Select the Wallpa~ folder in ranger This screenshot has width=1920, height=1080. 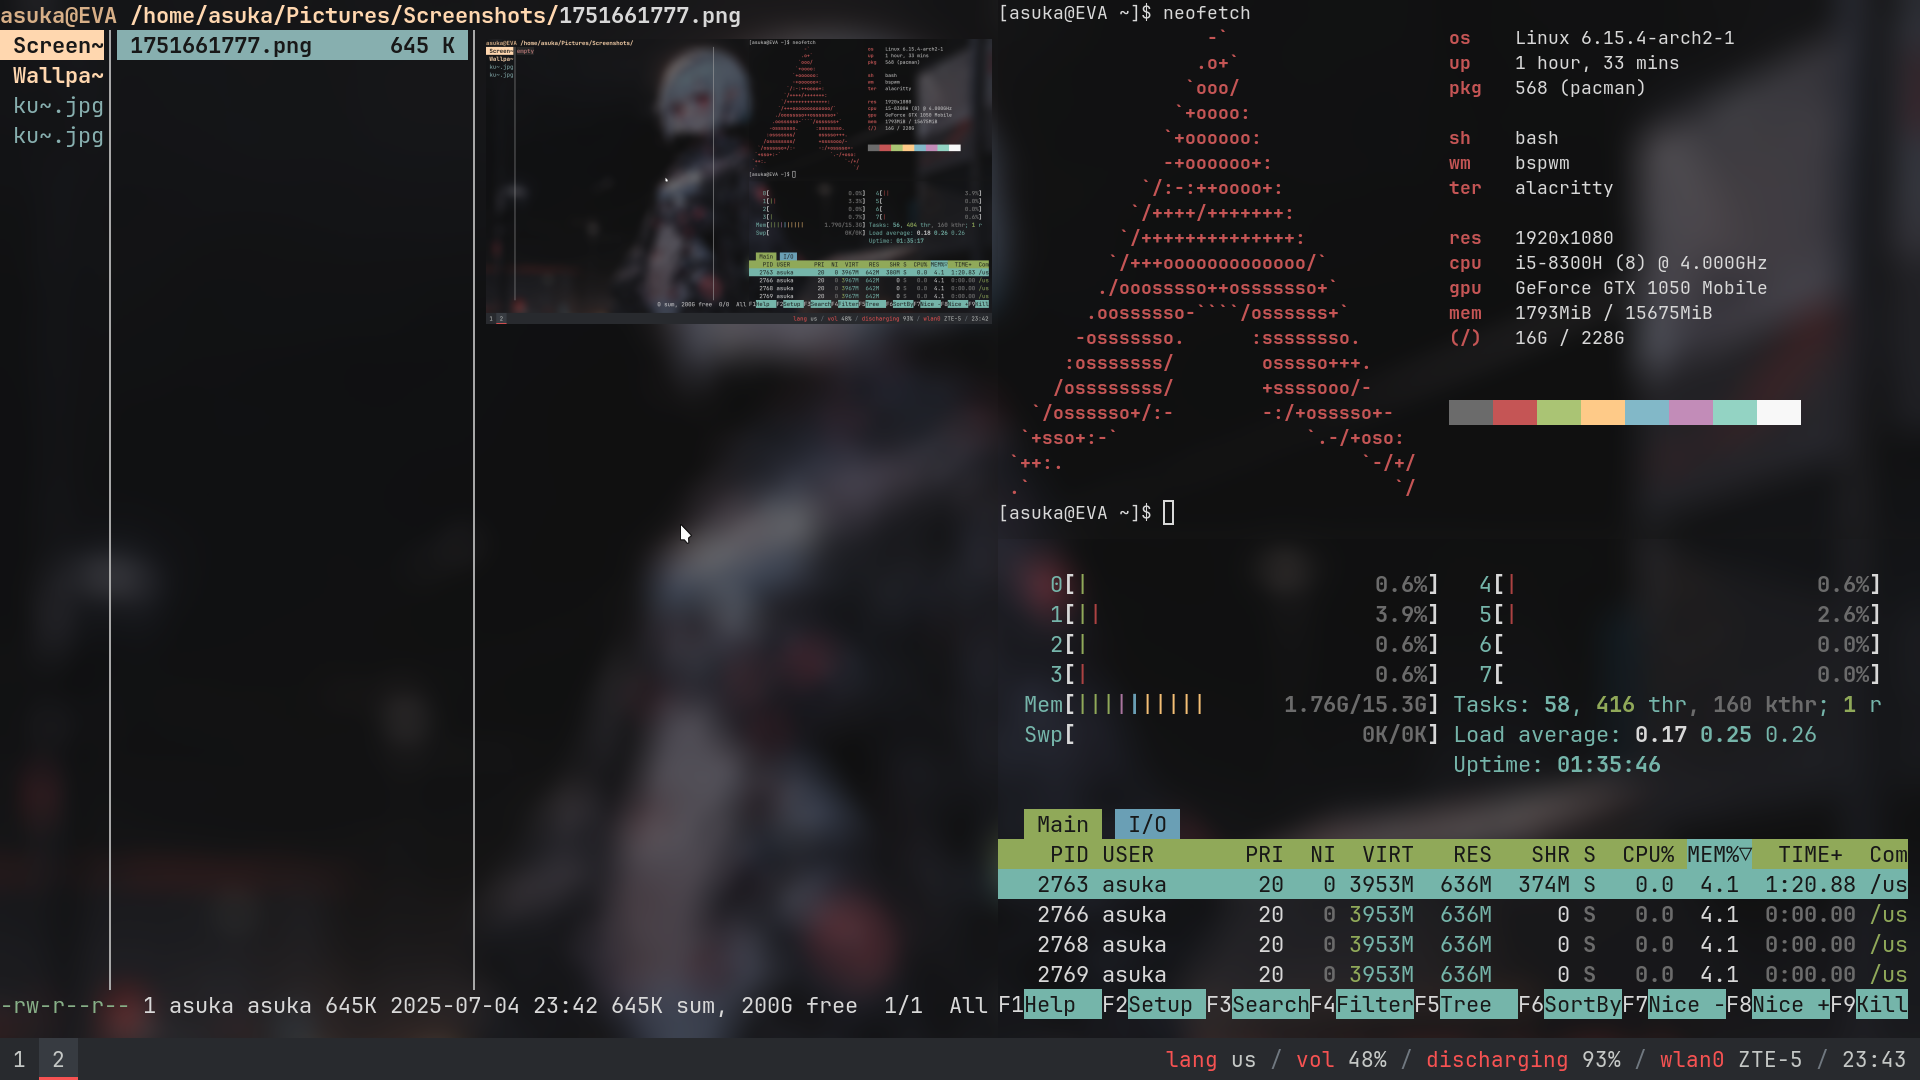[x=57, y=76]
